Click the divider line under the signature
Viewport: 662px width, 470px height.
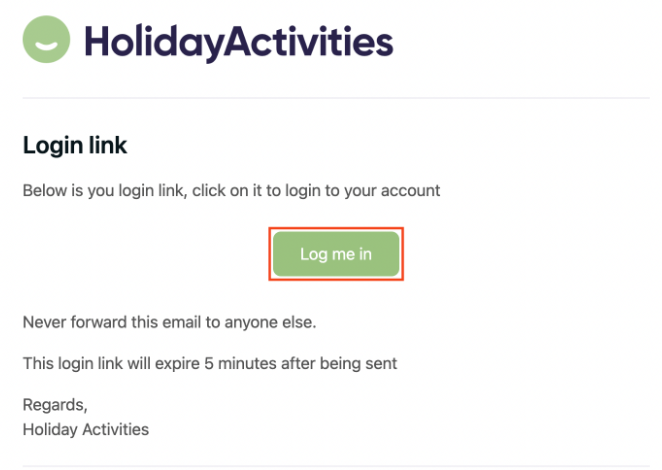pos(336,465)
